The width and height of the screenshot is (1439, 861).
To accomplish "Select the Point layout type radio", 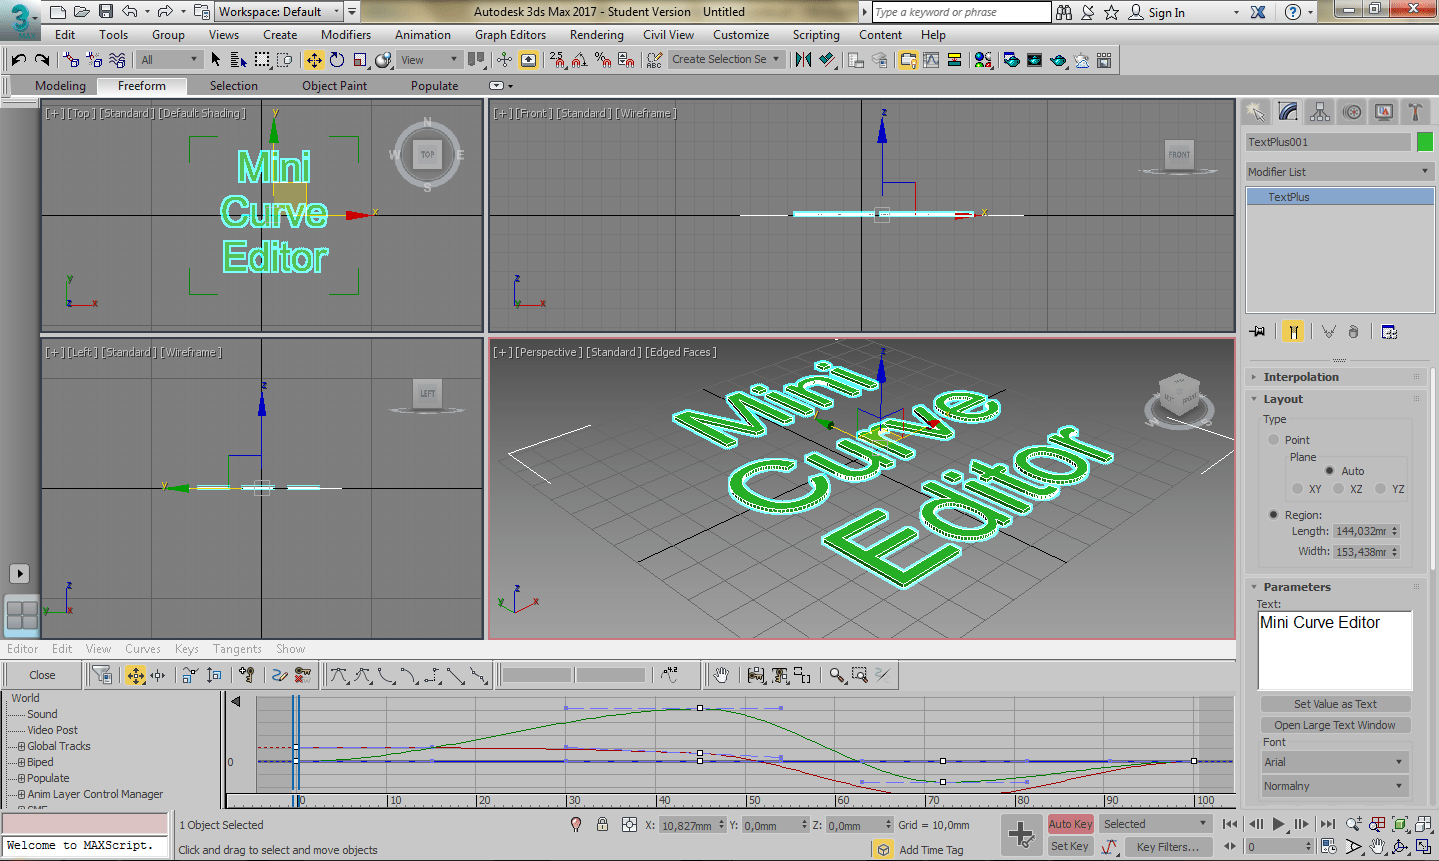I will point(1273,440).
